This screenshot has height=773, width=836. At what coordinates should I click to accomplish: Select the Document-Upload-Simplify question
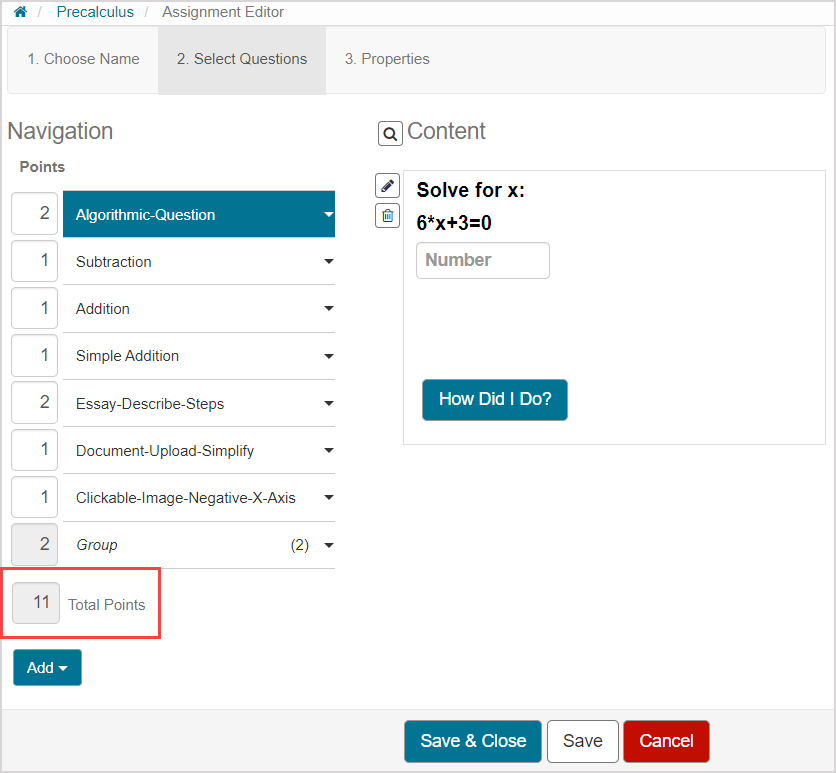tap(165, 451)
